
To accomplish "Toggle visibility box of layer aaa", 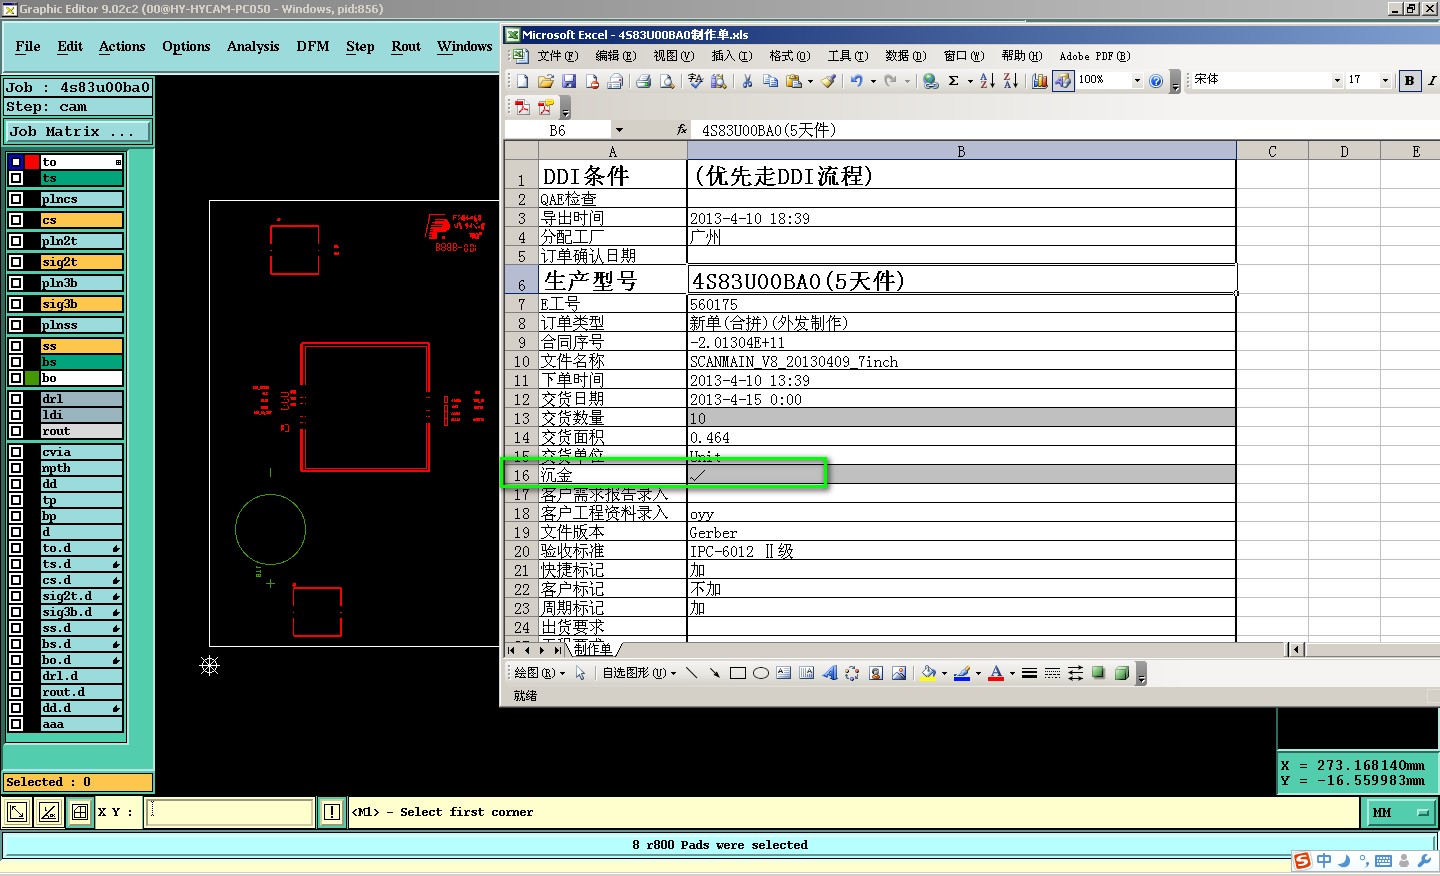I will pyautogui.click(x=16, y=724).
